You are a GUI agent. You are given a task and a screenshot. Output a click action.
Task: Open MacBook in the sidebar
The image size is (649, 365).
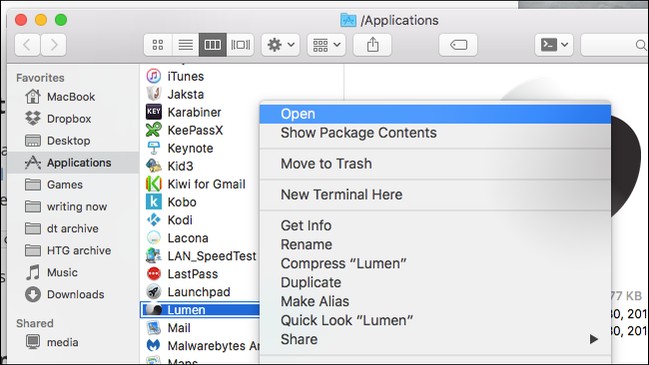click(x=73, y=97)
